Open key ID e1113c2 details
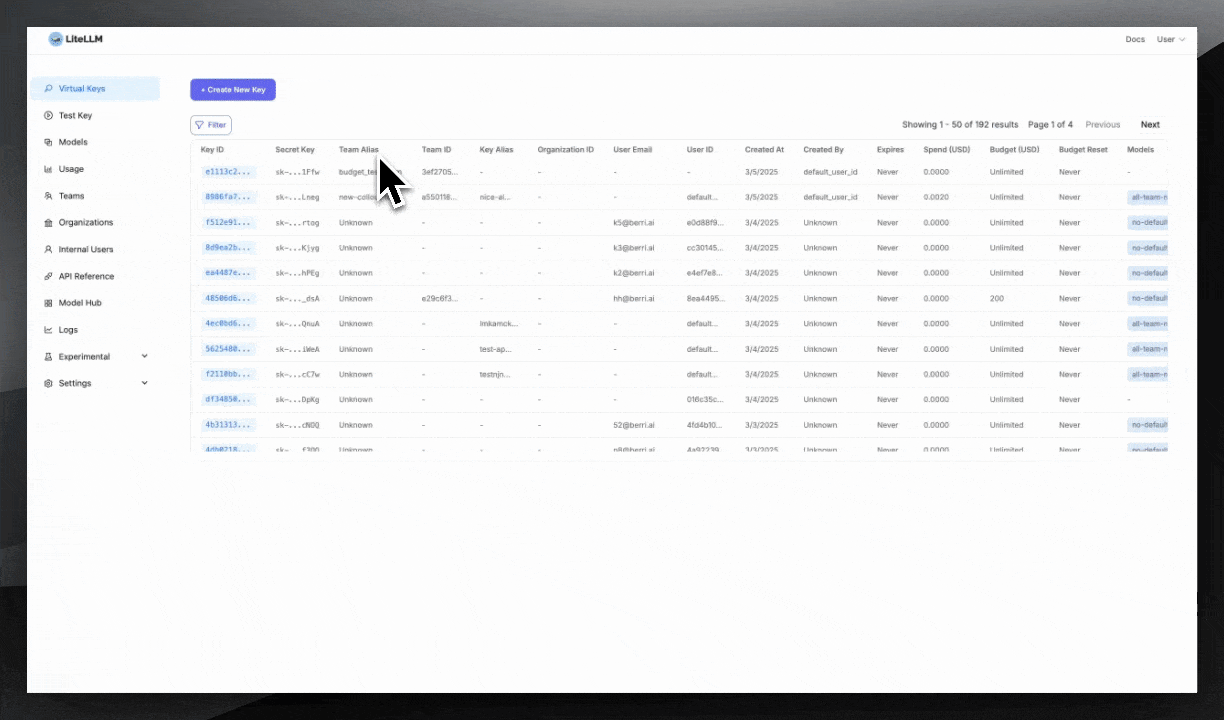1224x720 pixels. (228, 172)
